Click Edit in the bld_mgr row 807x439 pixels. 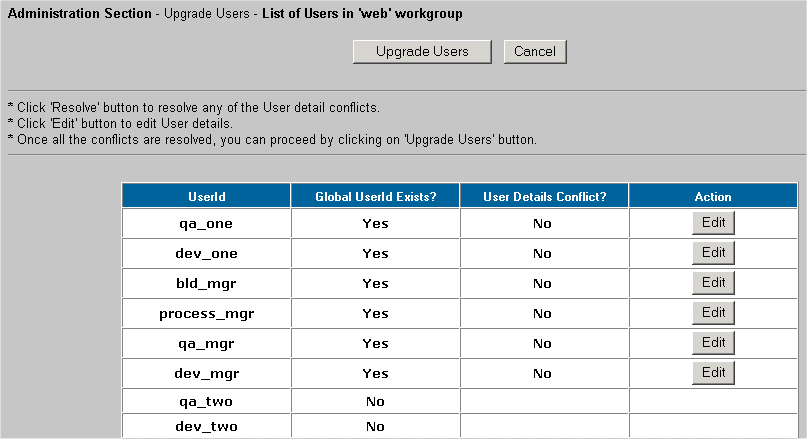tap(713, 283)
